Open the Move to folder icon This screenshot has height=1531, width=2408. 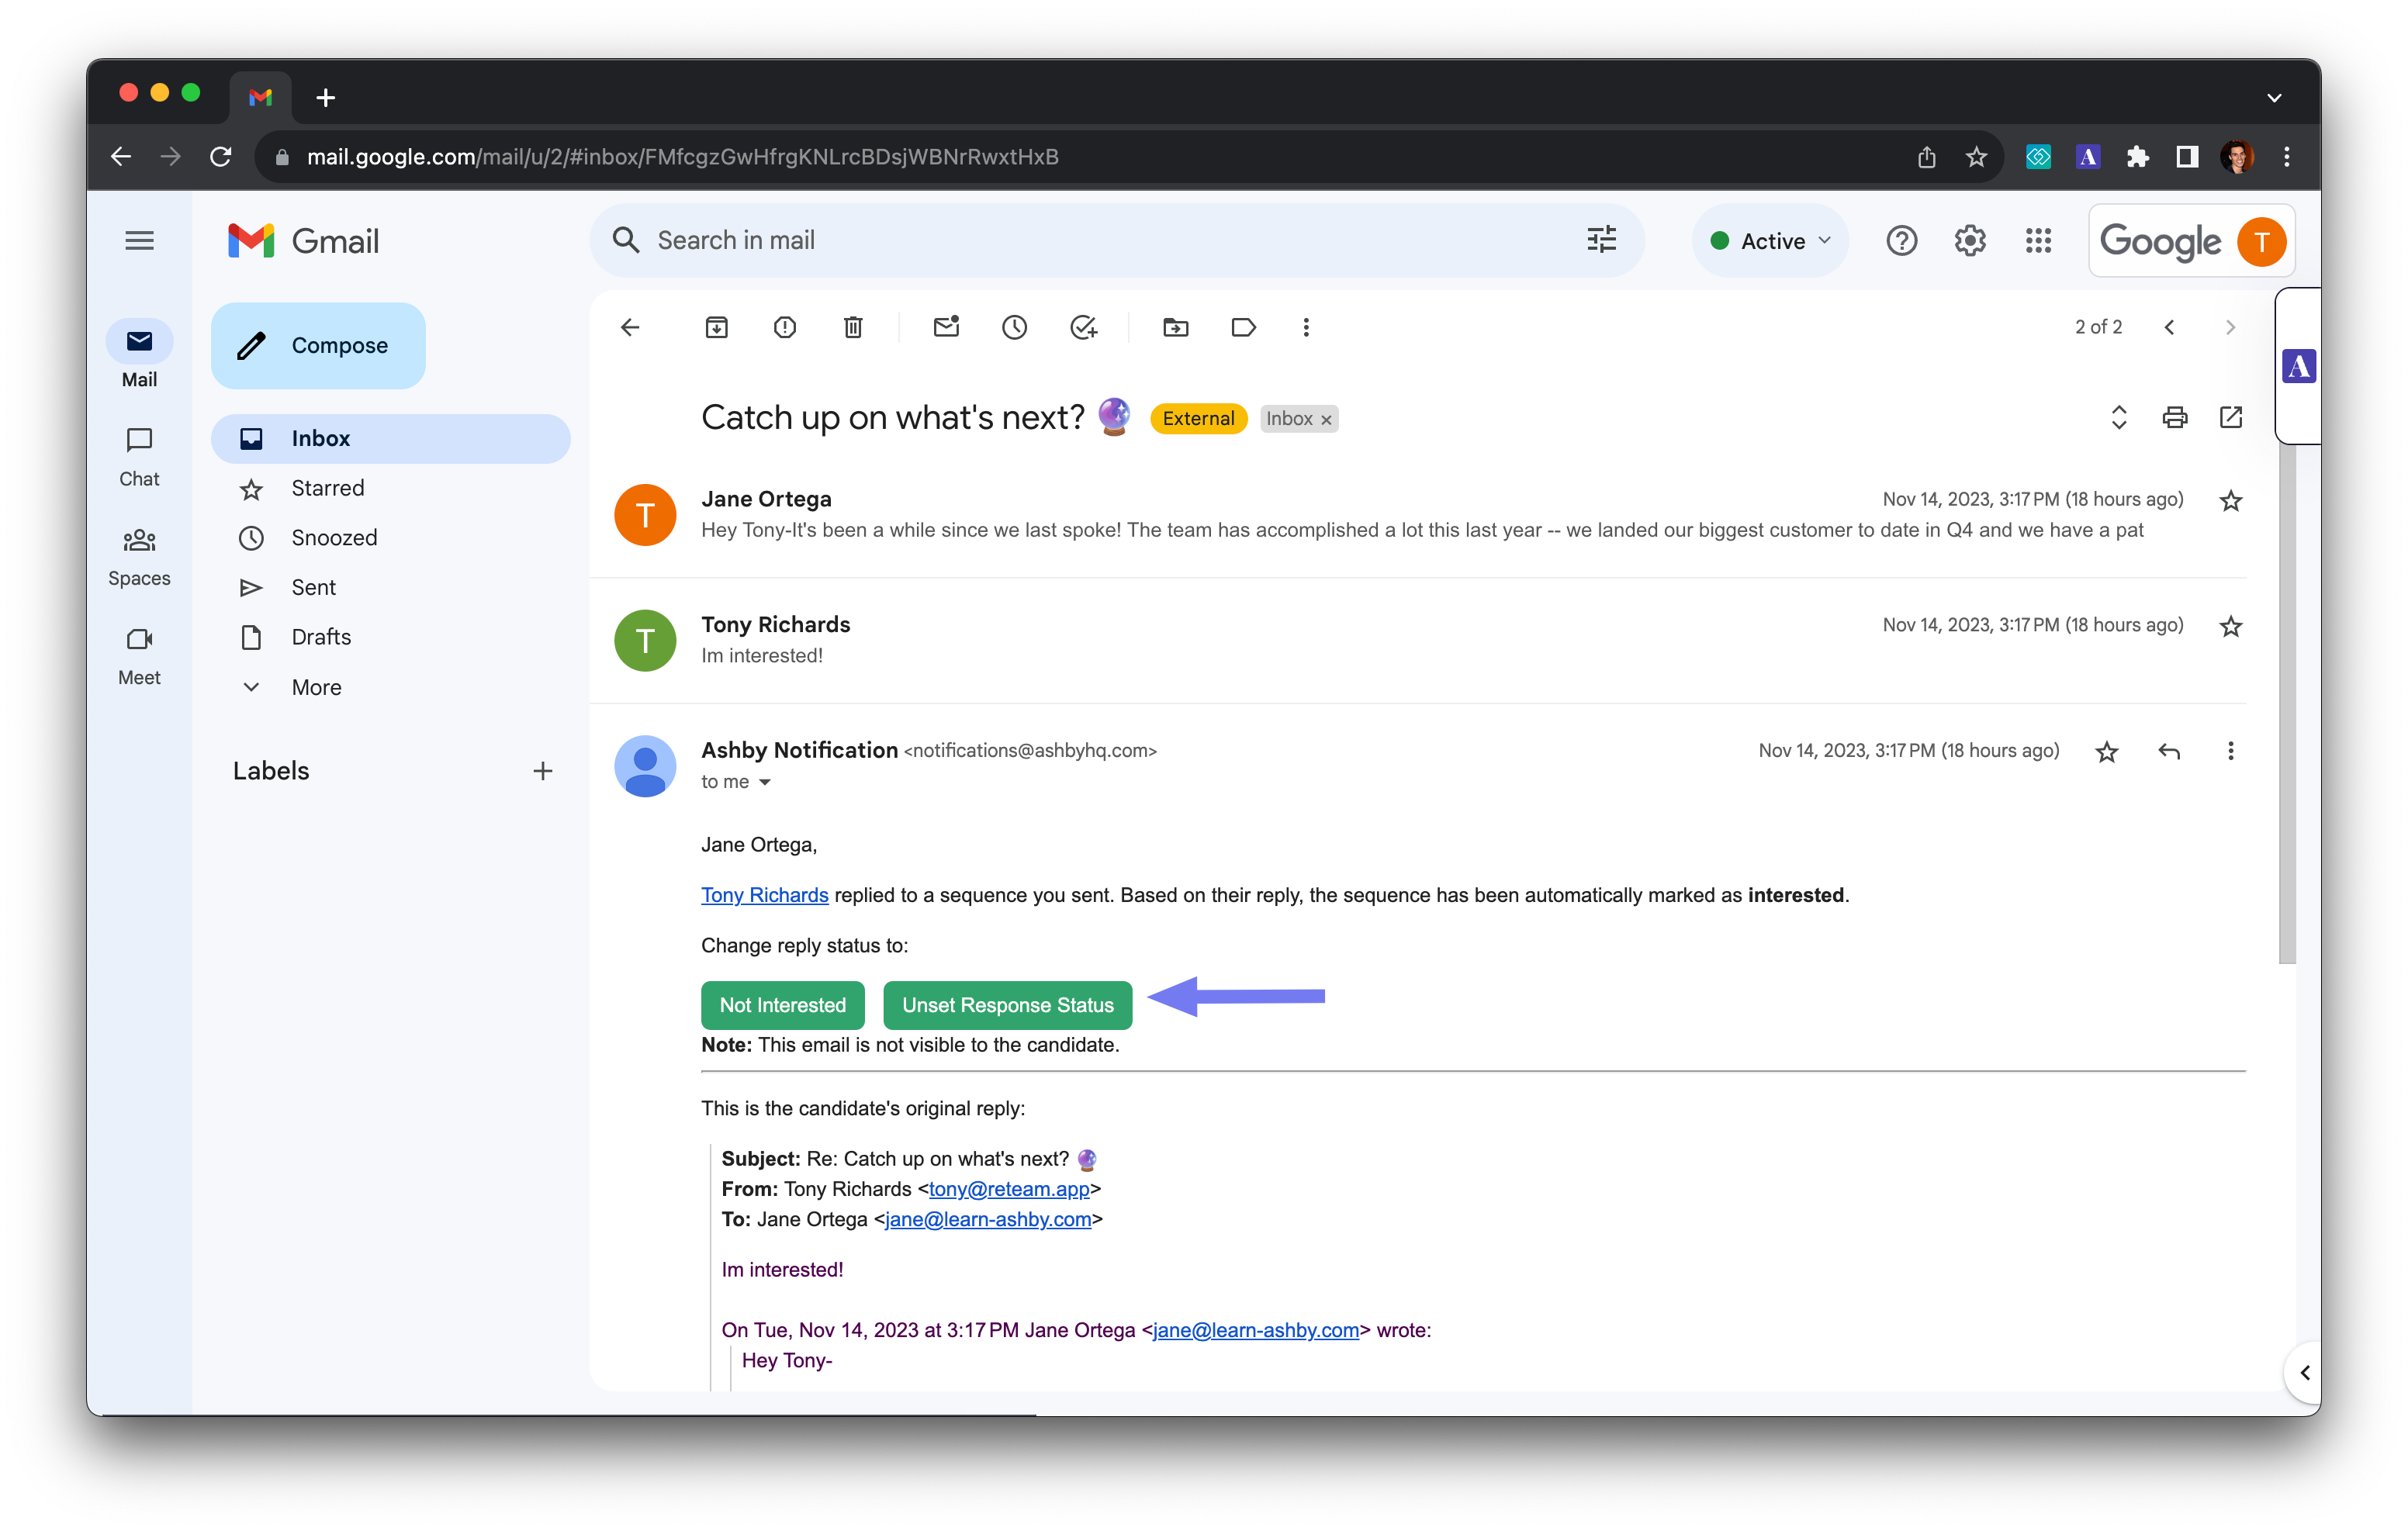[x=1176, y=327]
